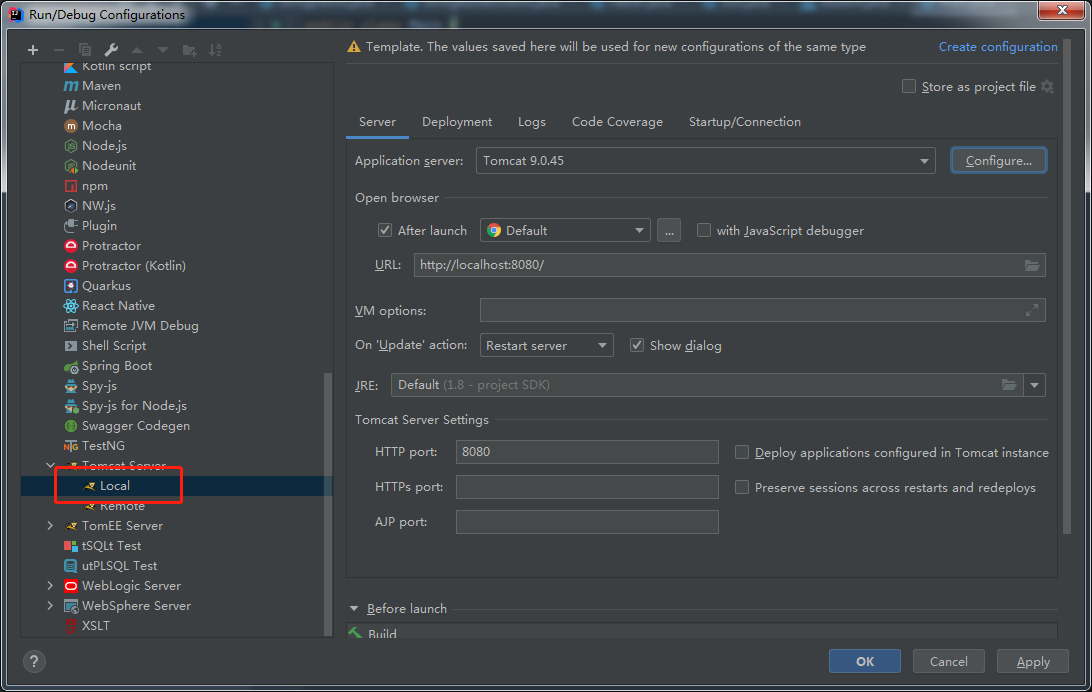Select the React Native template icon
The image size is (1092, 692).
[70, 306]
